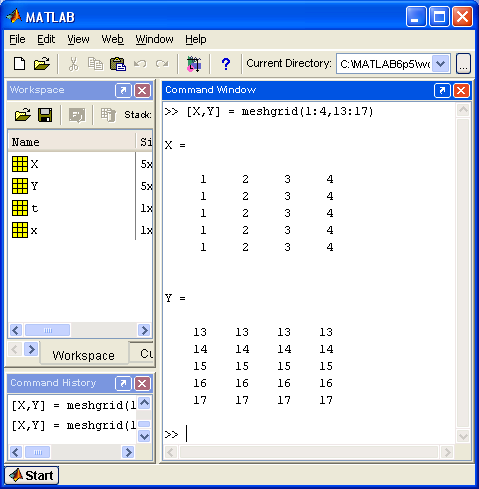
Task: Click Command History scroll up arrow
Action: click(x=144, y=403)
